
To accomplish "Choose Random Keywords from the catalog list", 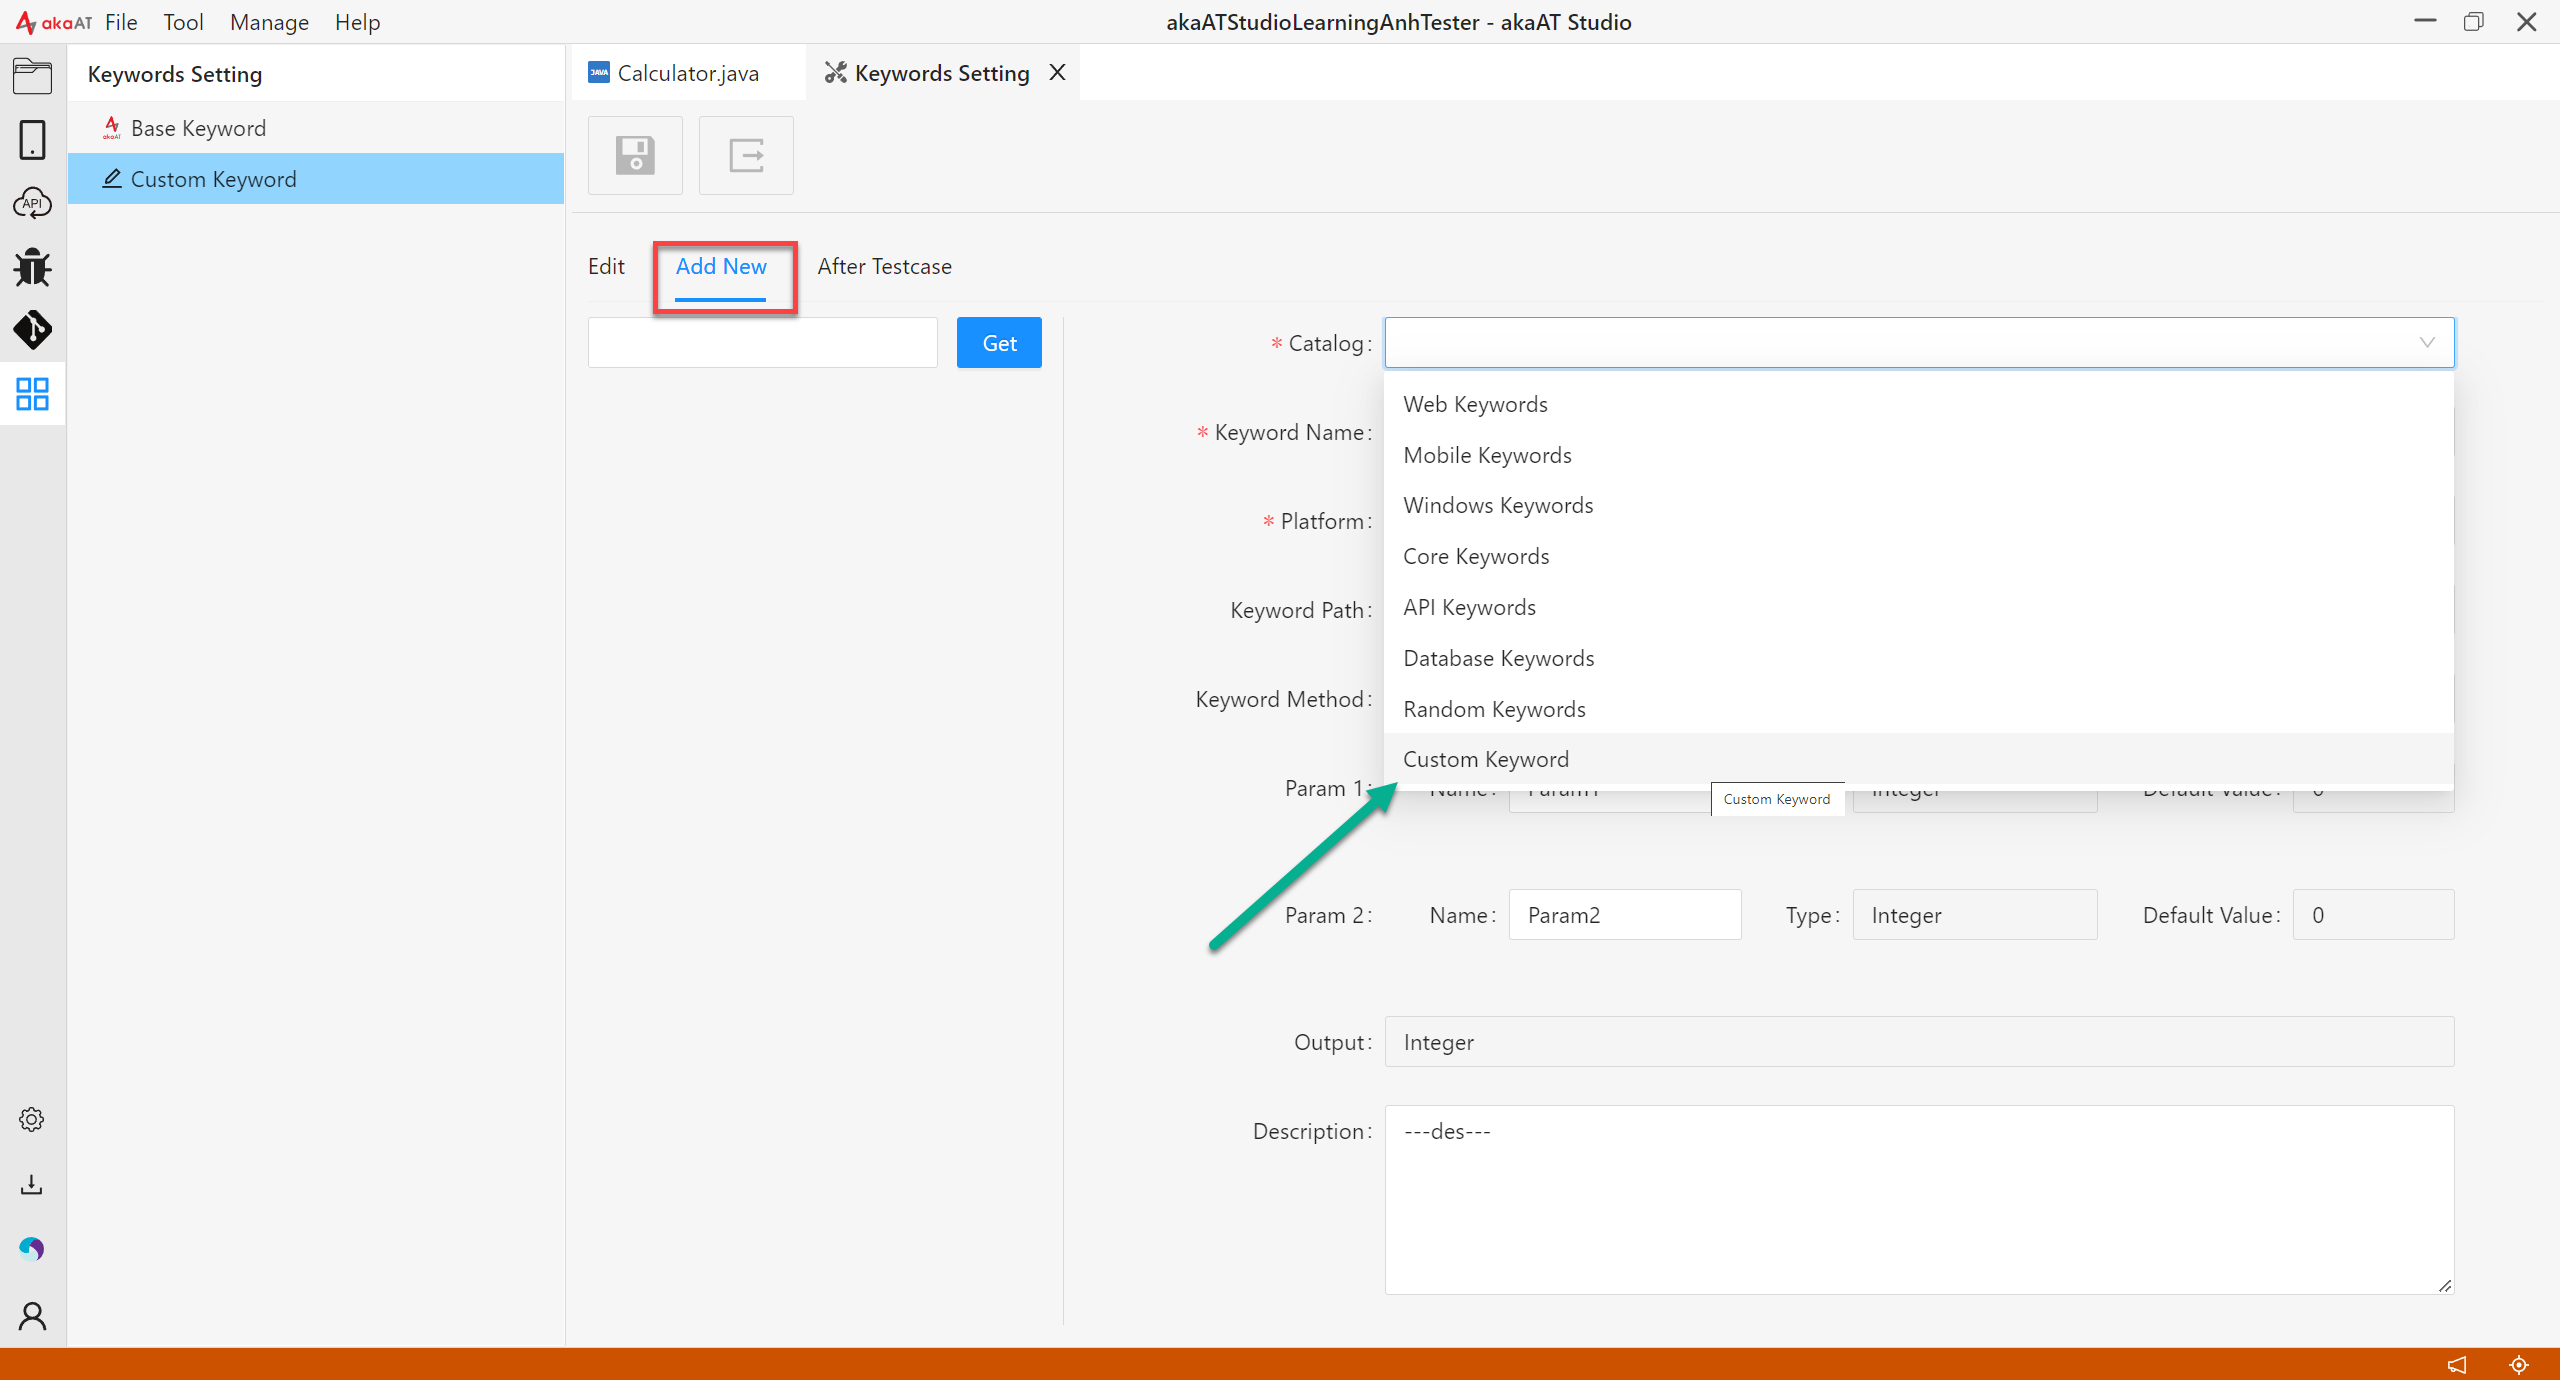I will (1919, 709).
